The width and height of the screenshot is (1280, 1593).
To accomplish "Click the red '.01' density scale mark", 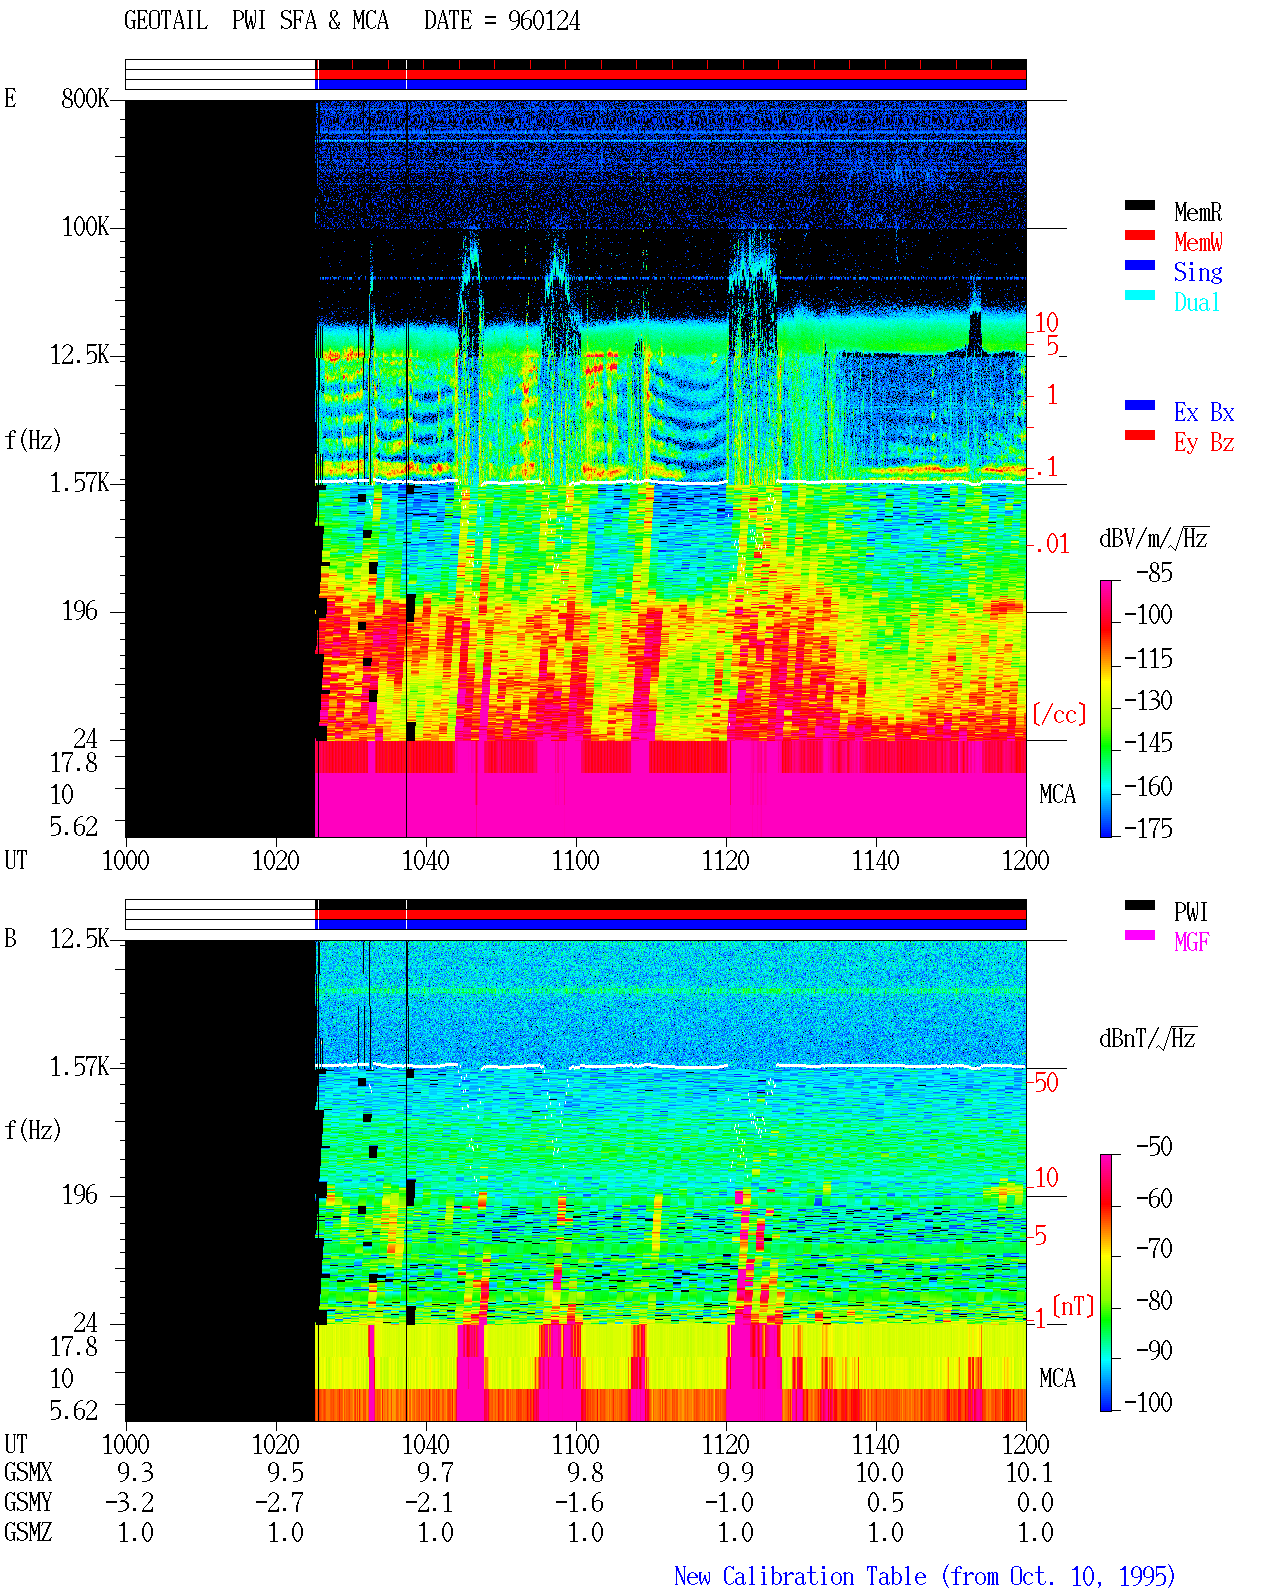I will click(x=1052, y=544).
